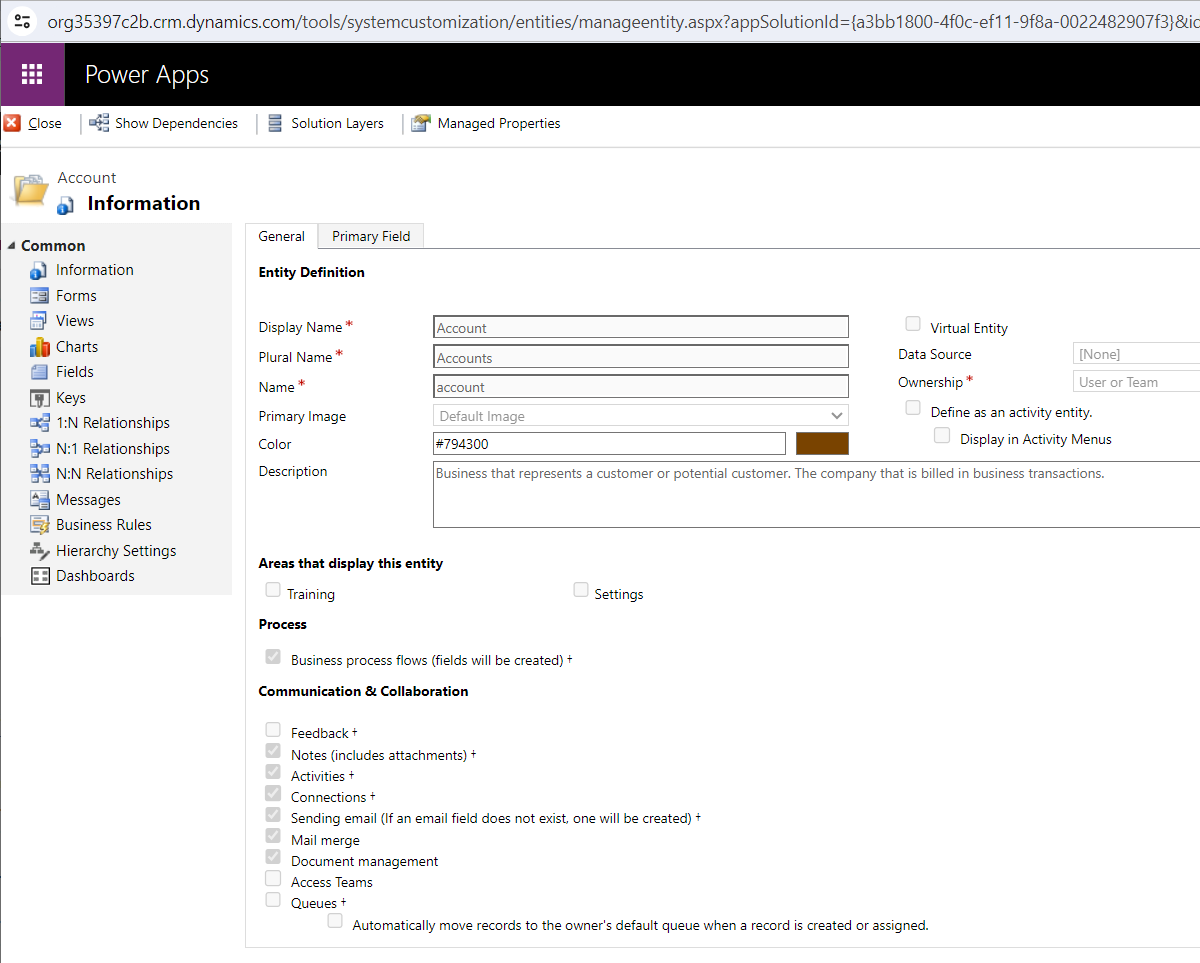Click the brown color swatch
The image size is (1200, 963).
(x=822, y=444)
